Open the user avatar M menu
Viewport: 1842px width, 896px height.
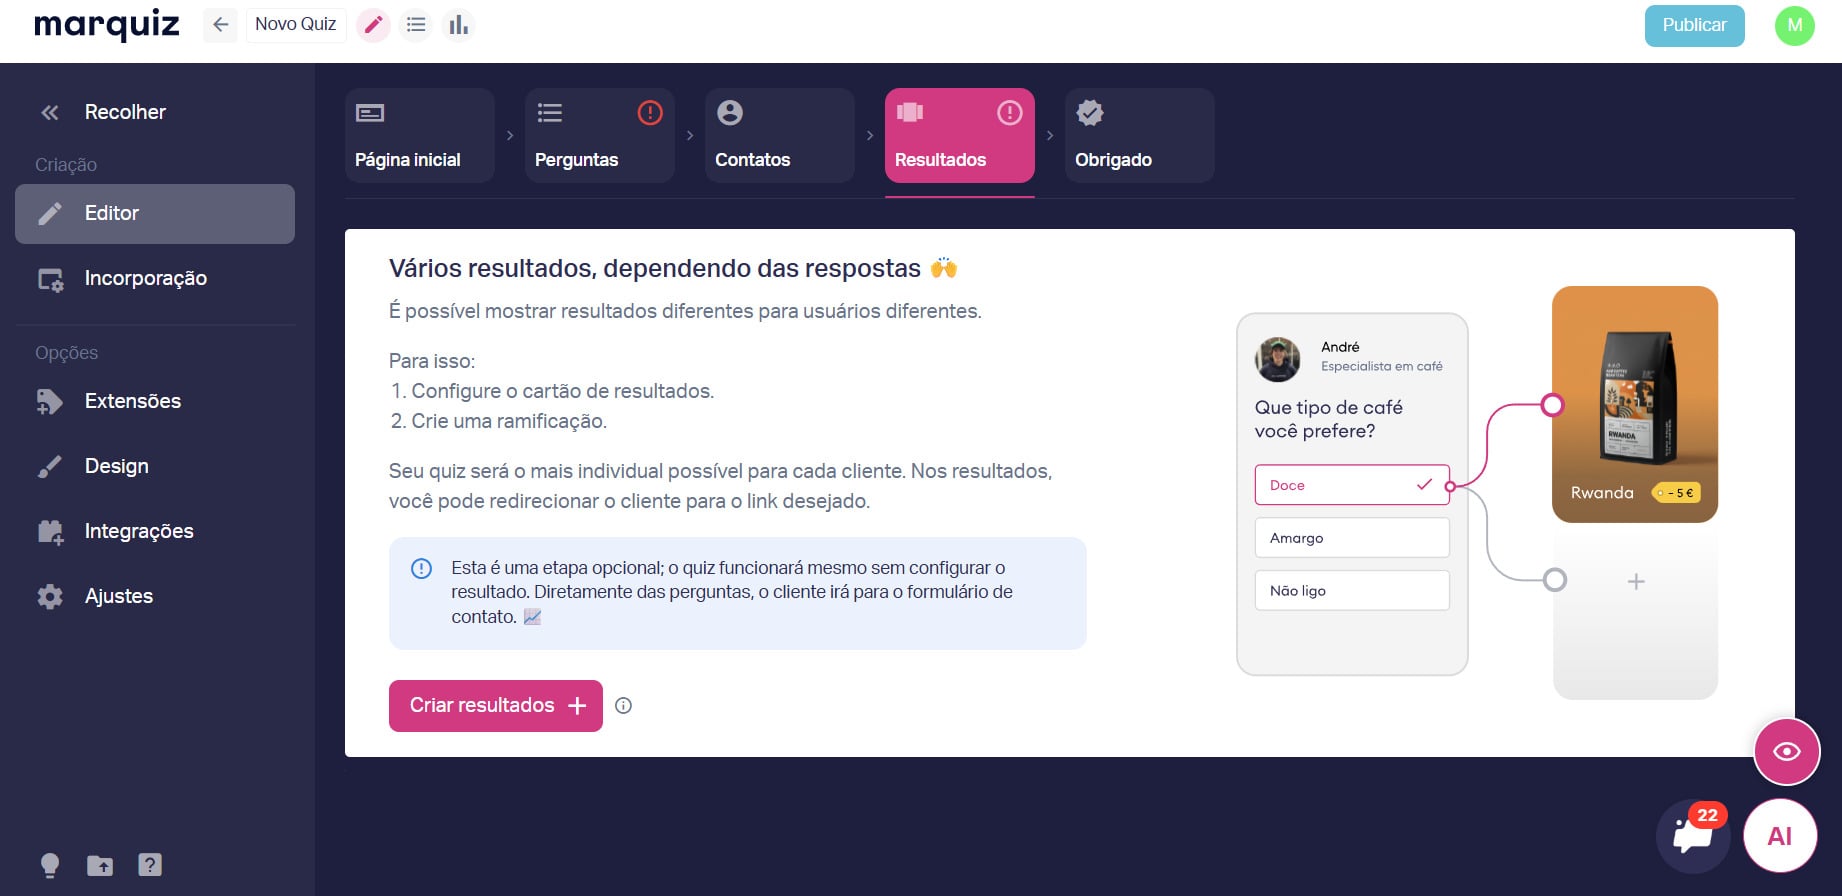click(x=1795, y=25)
